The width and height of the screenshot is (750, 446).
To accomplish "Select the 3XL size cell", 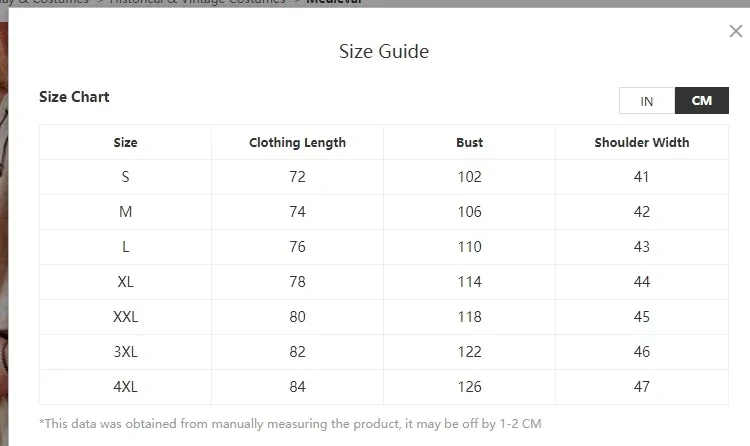I will click(x=125, y=352).
